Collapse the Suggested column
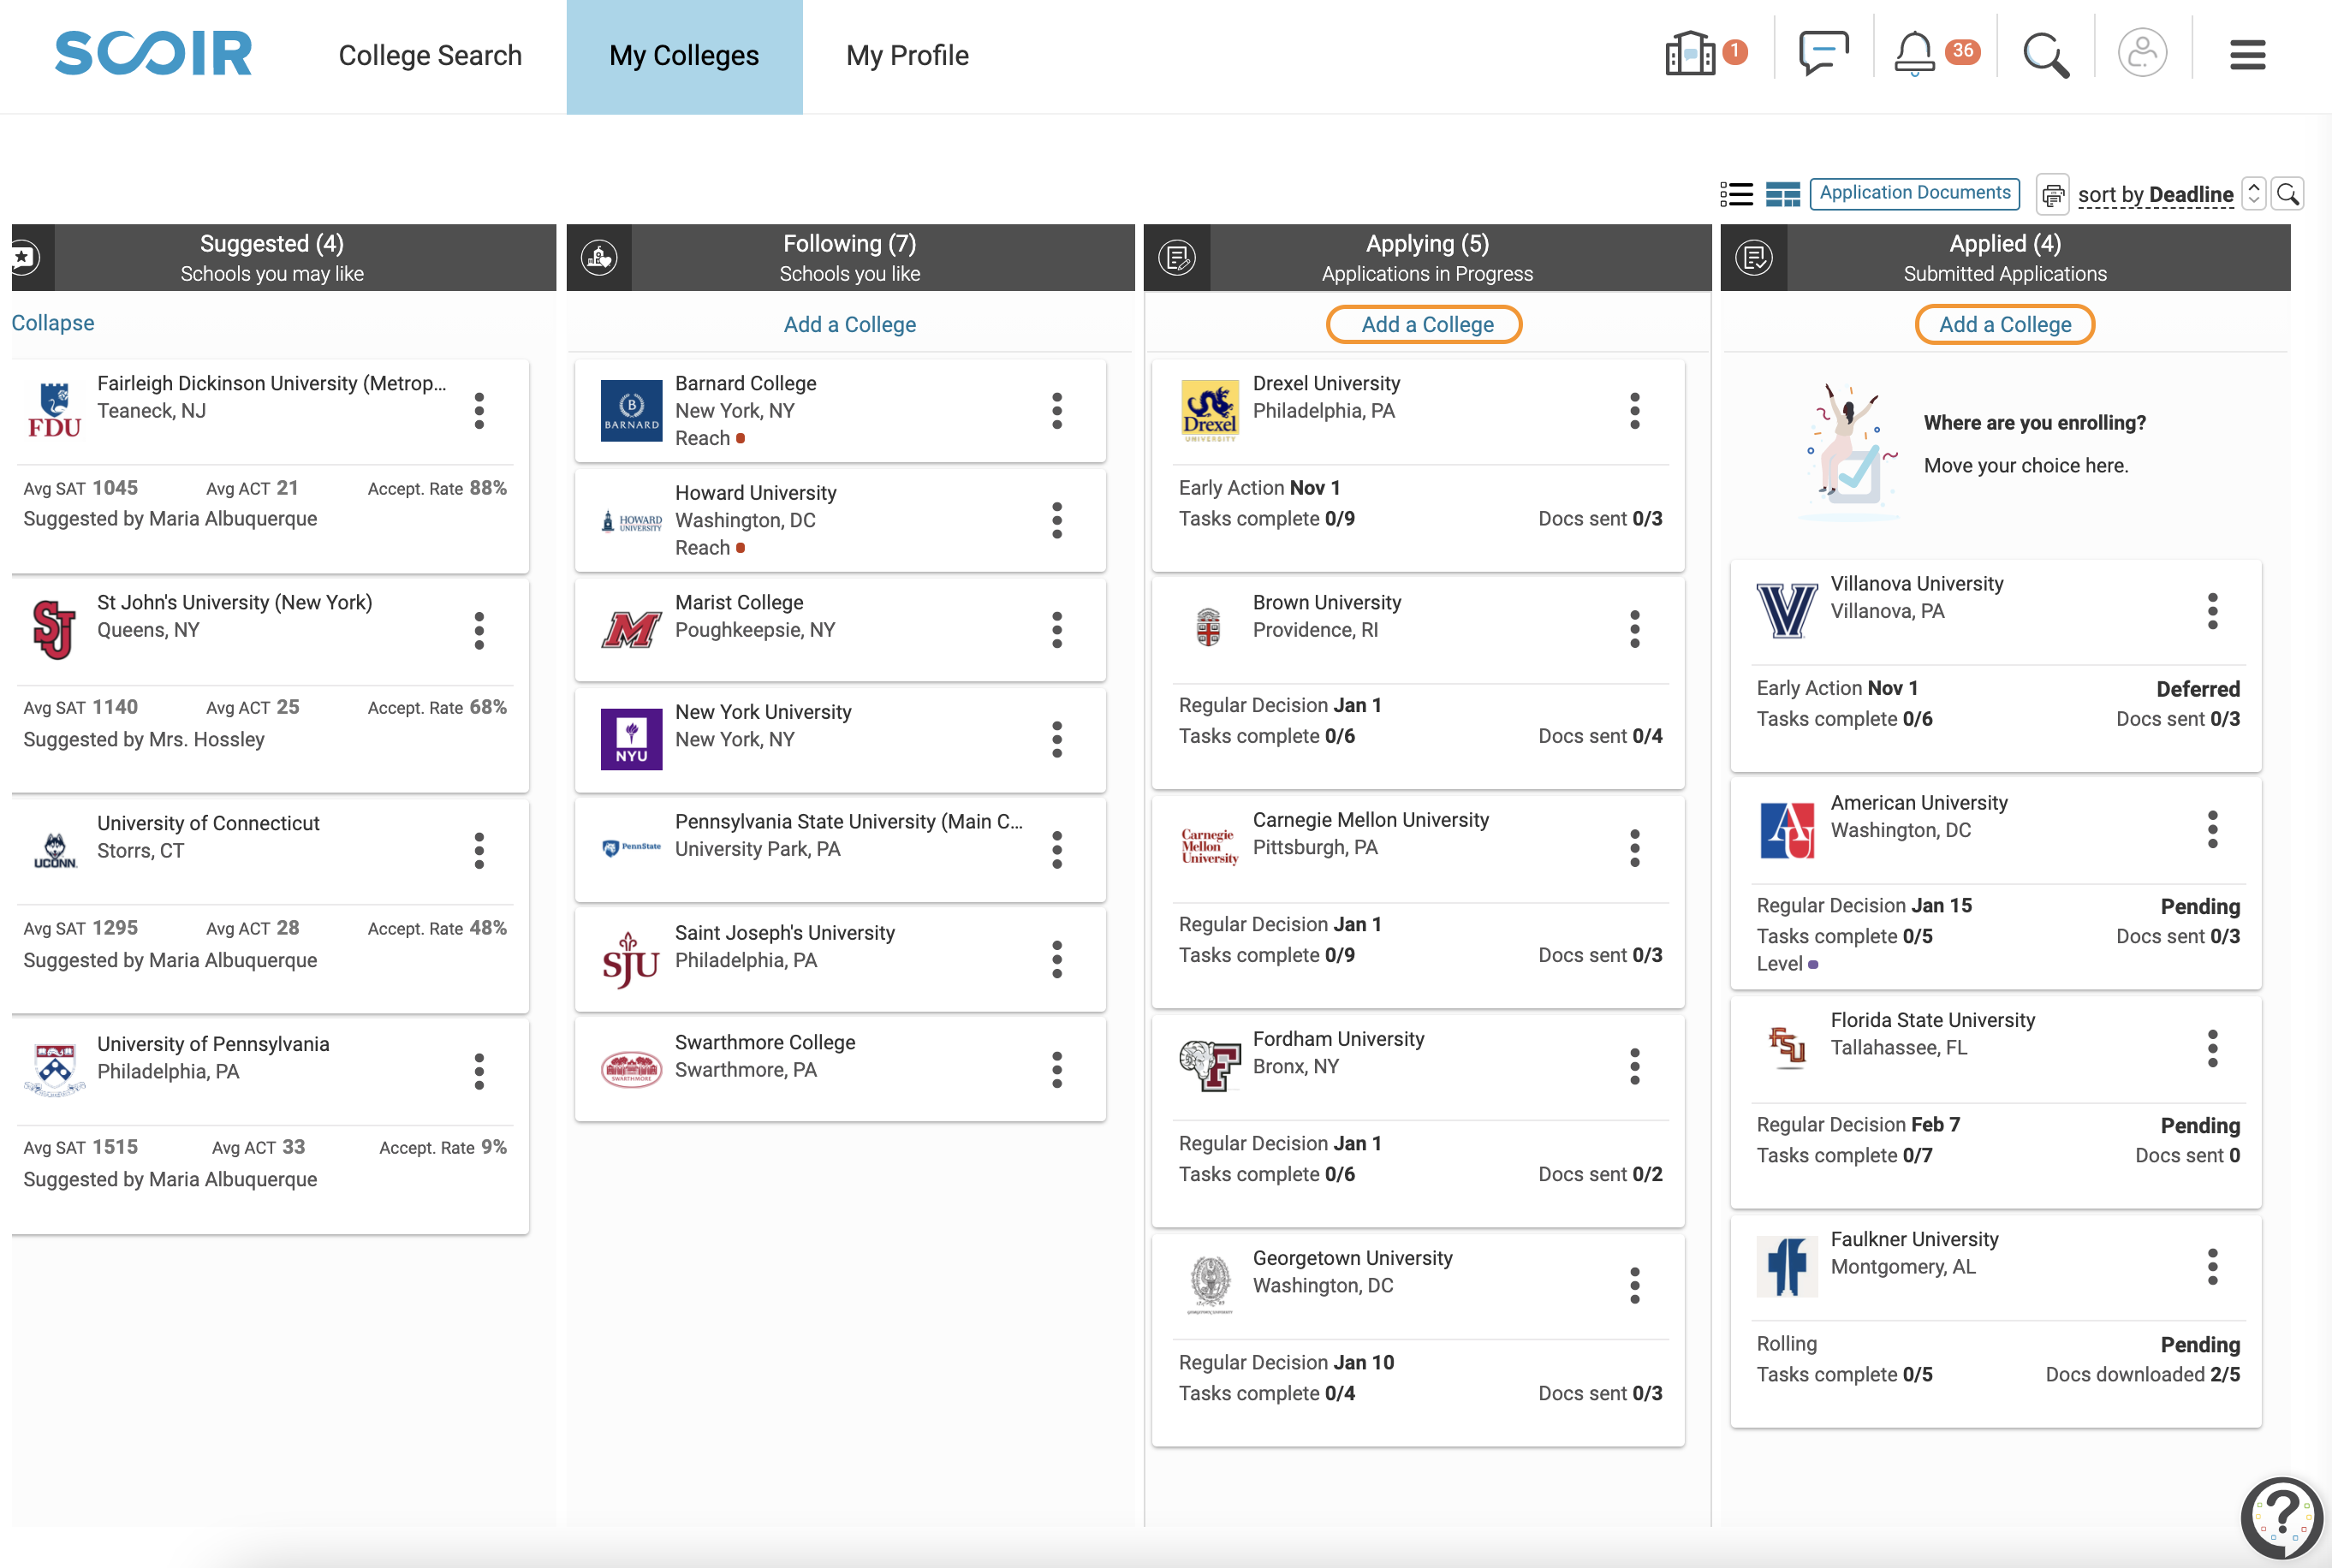This screenshot has width=2332, height=1568. (53, 323)
